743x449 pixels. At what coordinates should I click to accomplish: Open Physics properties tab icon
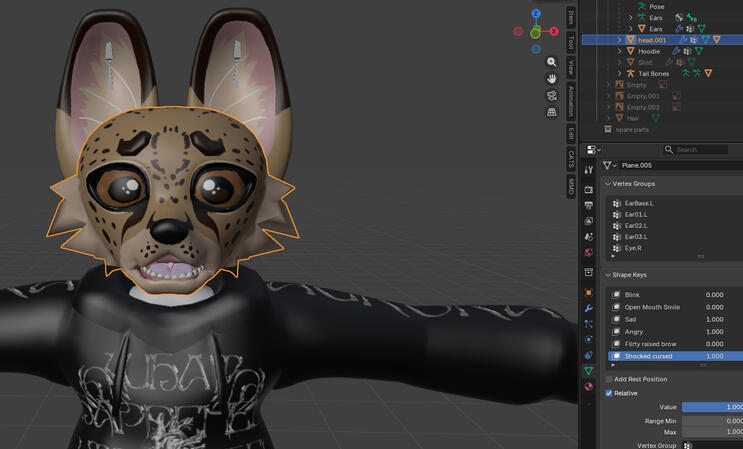tap(589, 340)
